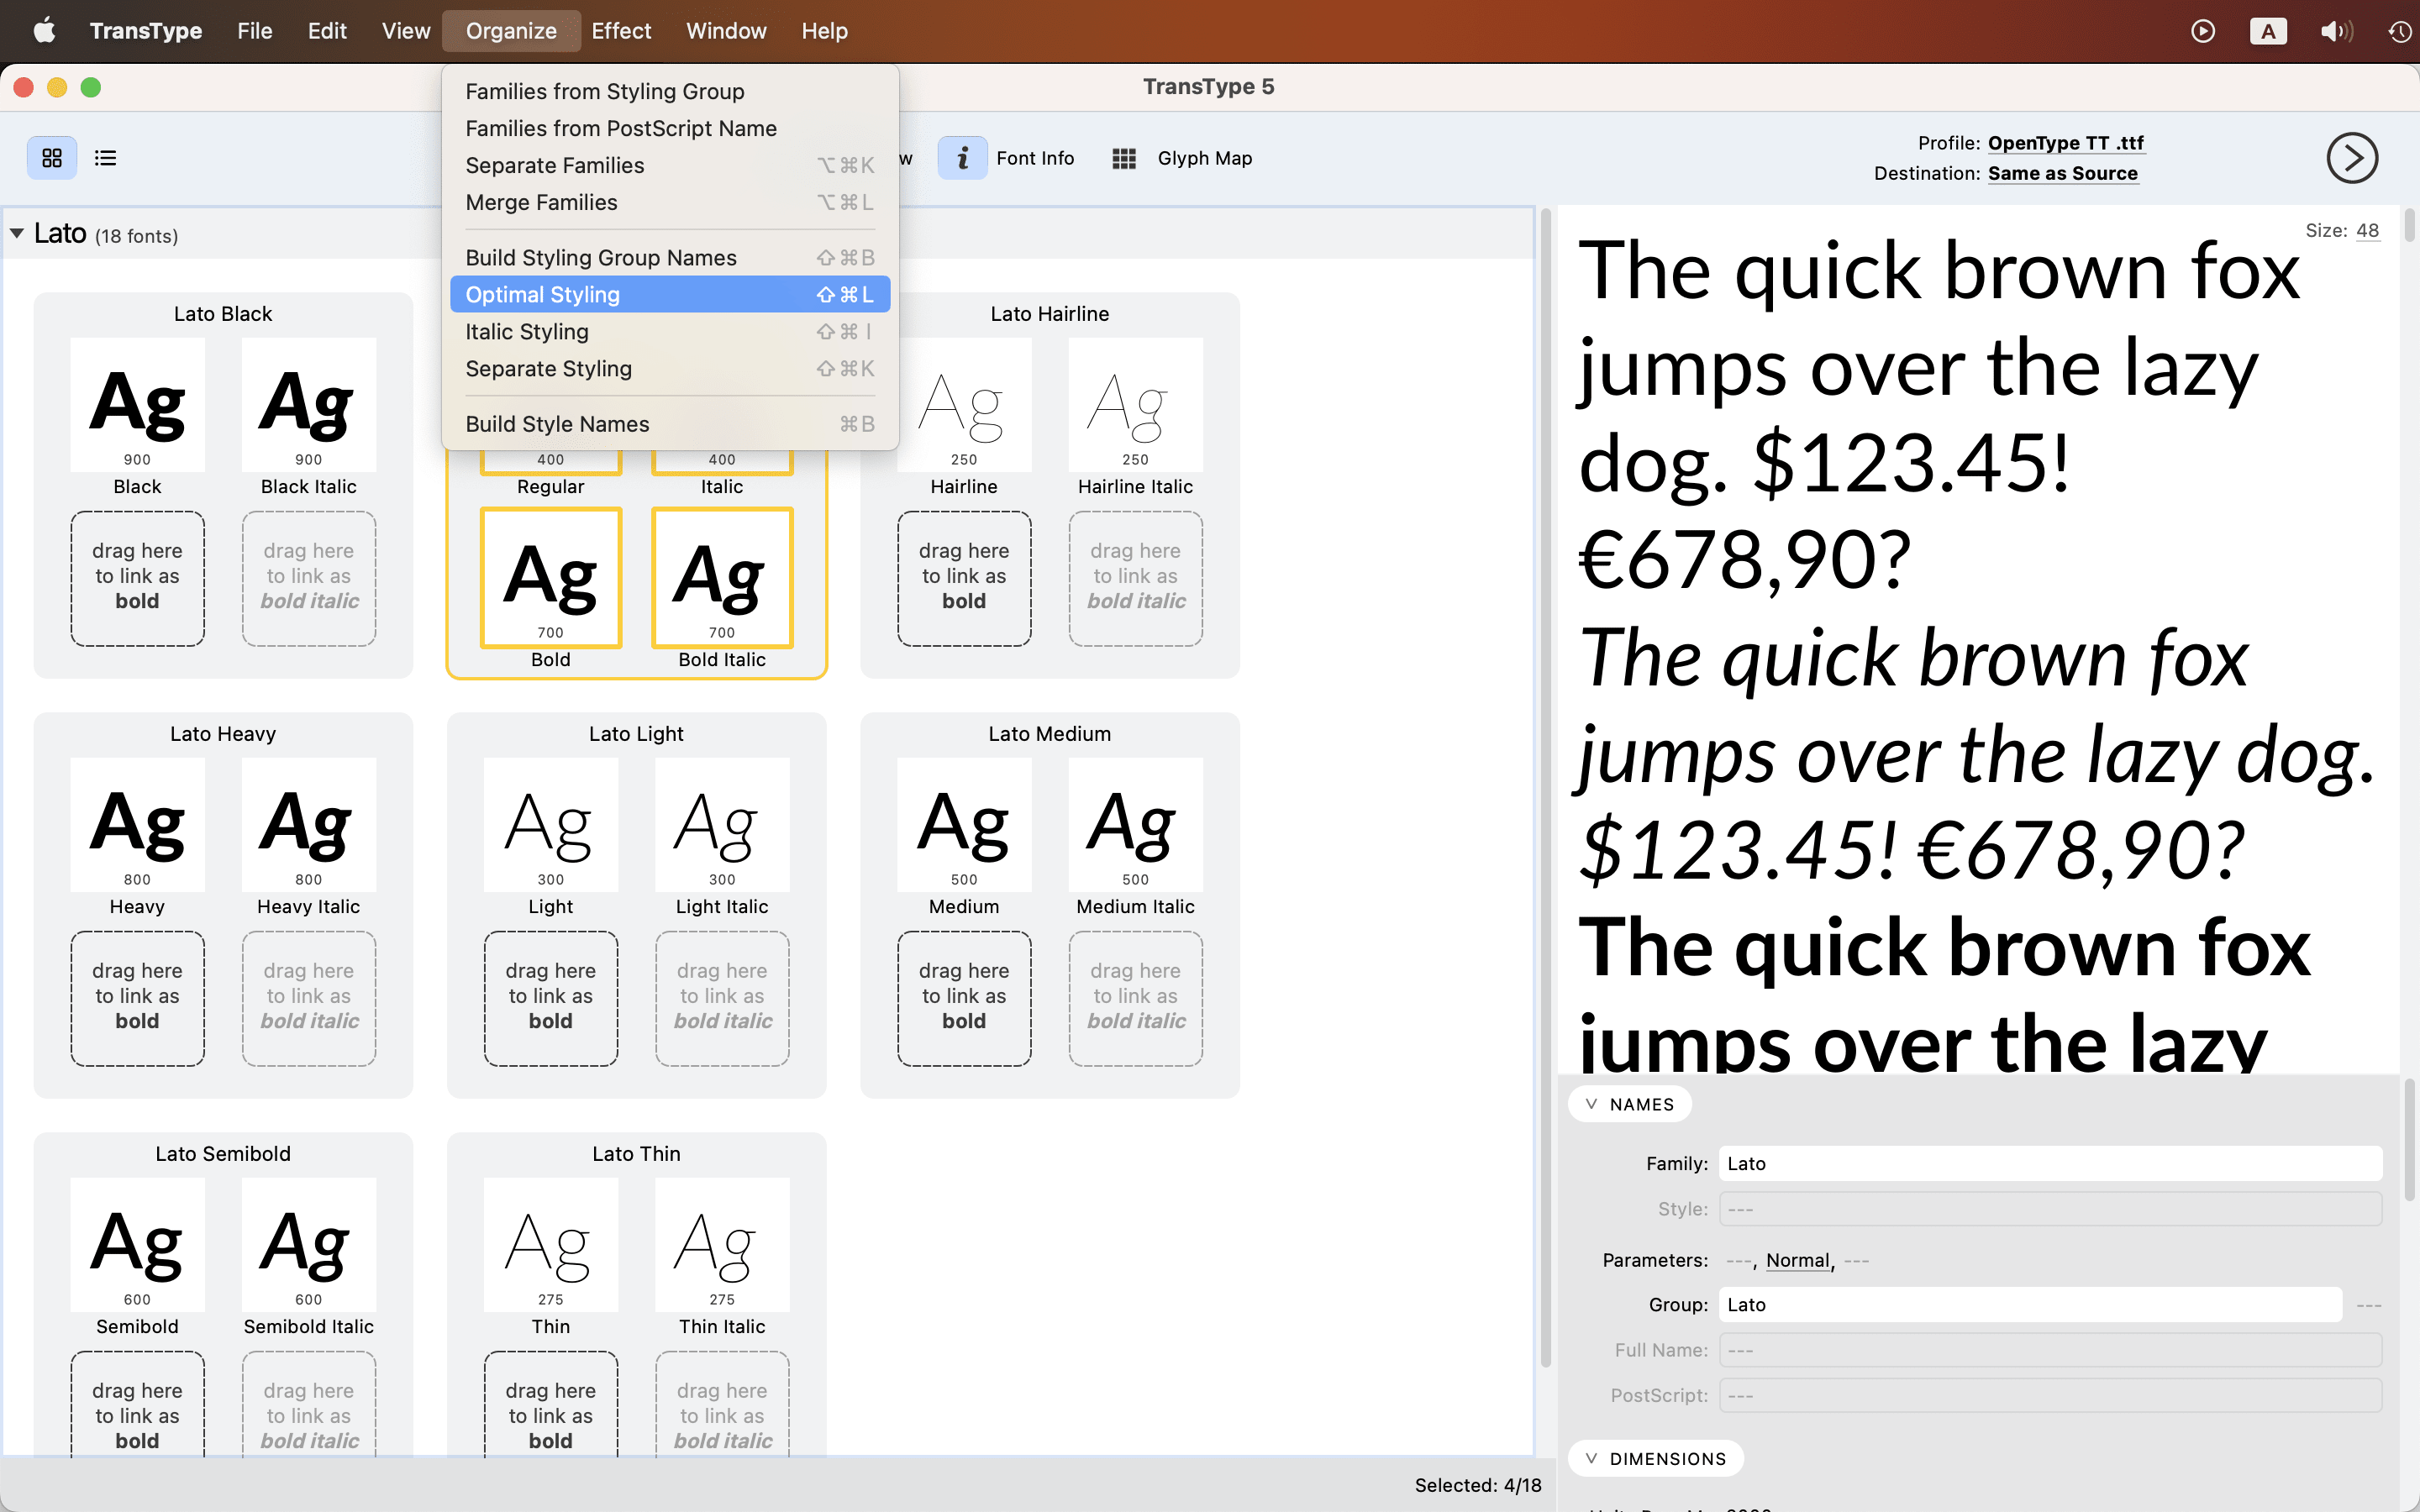The width and height of the screenshot is (2420, 1512).
Task: Click the Style input field
Action: pos(2050,1209)
